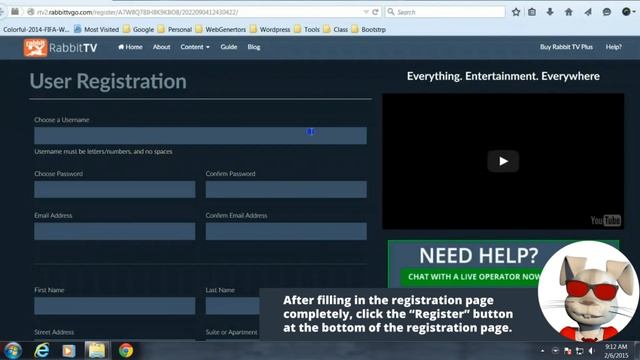Open the chat bubble toolbar icon
Viewport: 640px width, 360px height.
point(607,12)
